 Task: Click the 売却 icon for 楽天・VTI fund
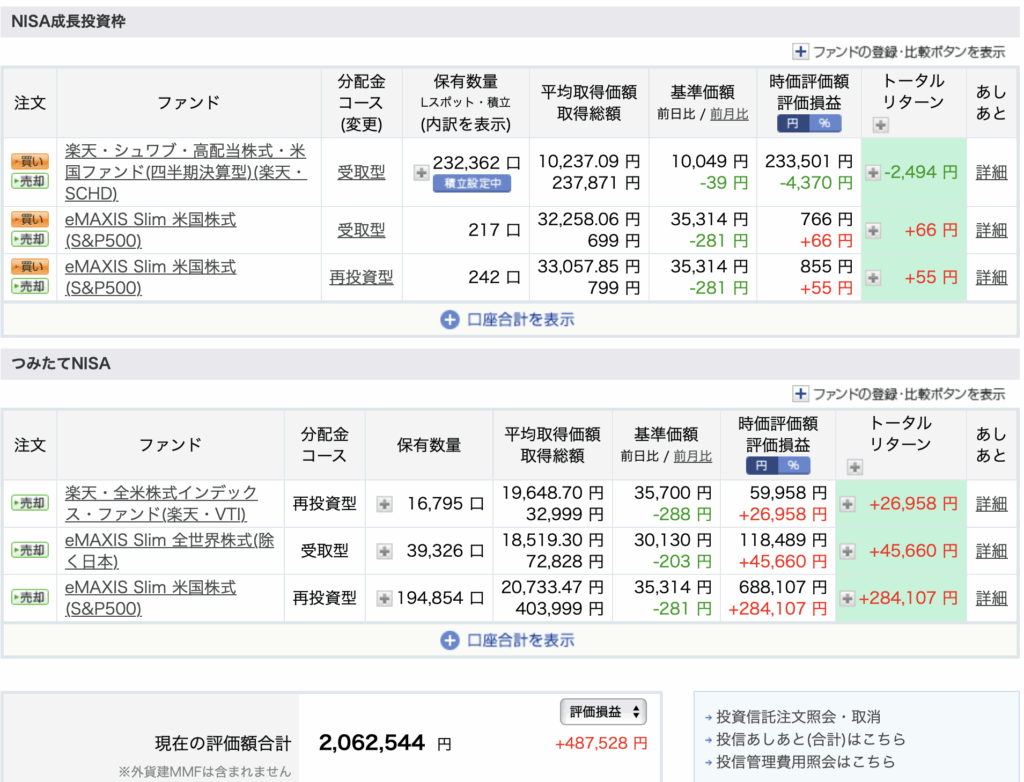point(29,503)
